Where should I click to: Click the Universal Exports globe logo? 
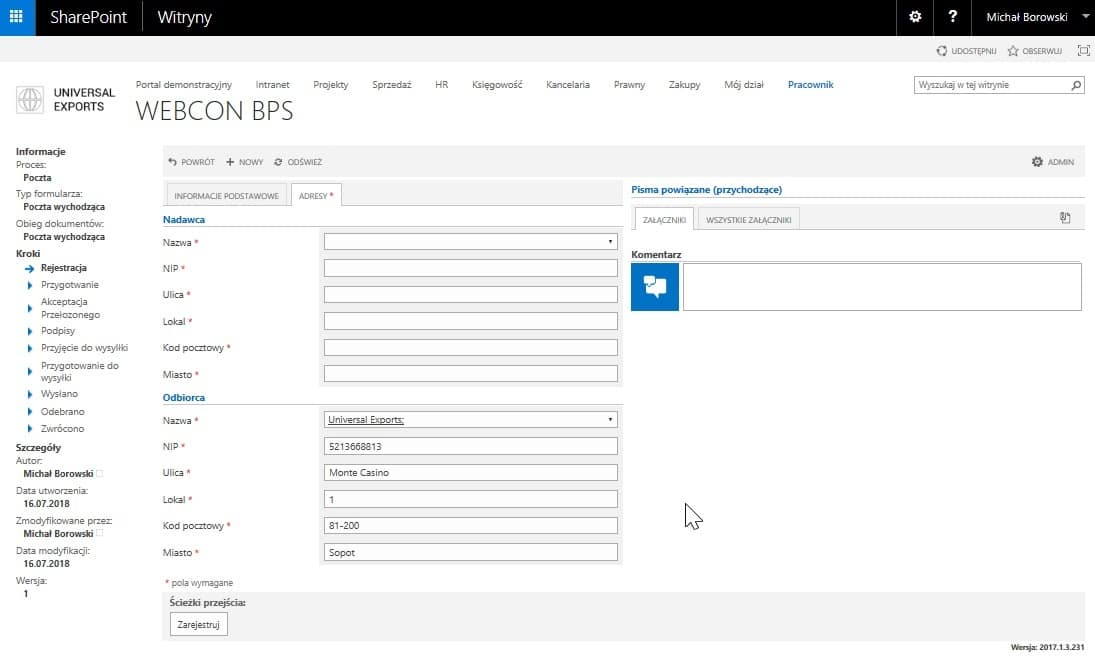30,100
